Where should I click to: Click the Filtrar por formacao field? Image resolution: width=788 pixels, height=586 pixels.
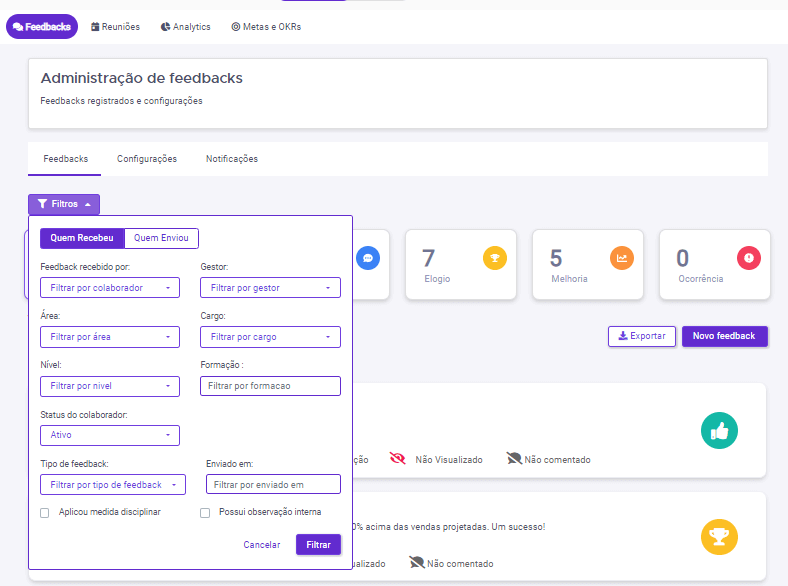270,386
